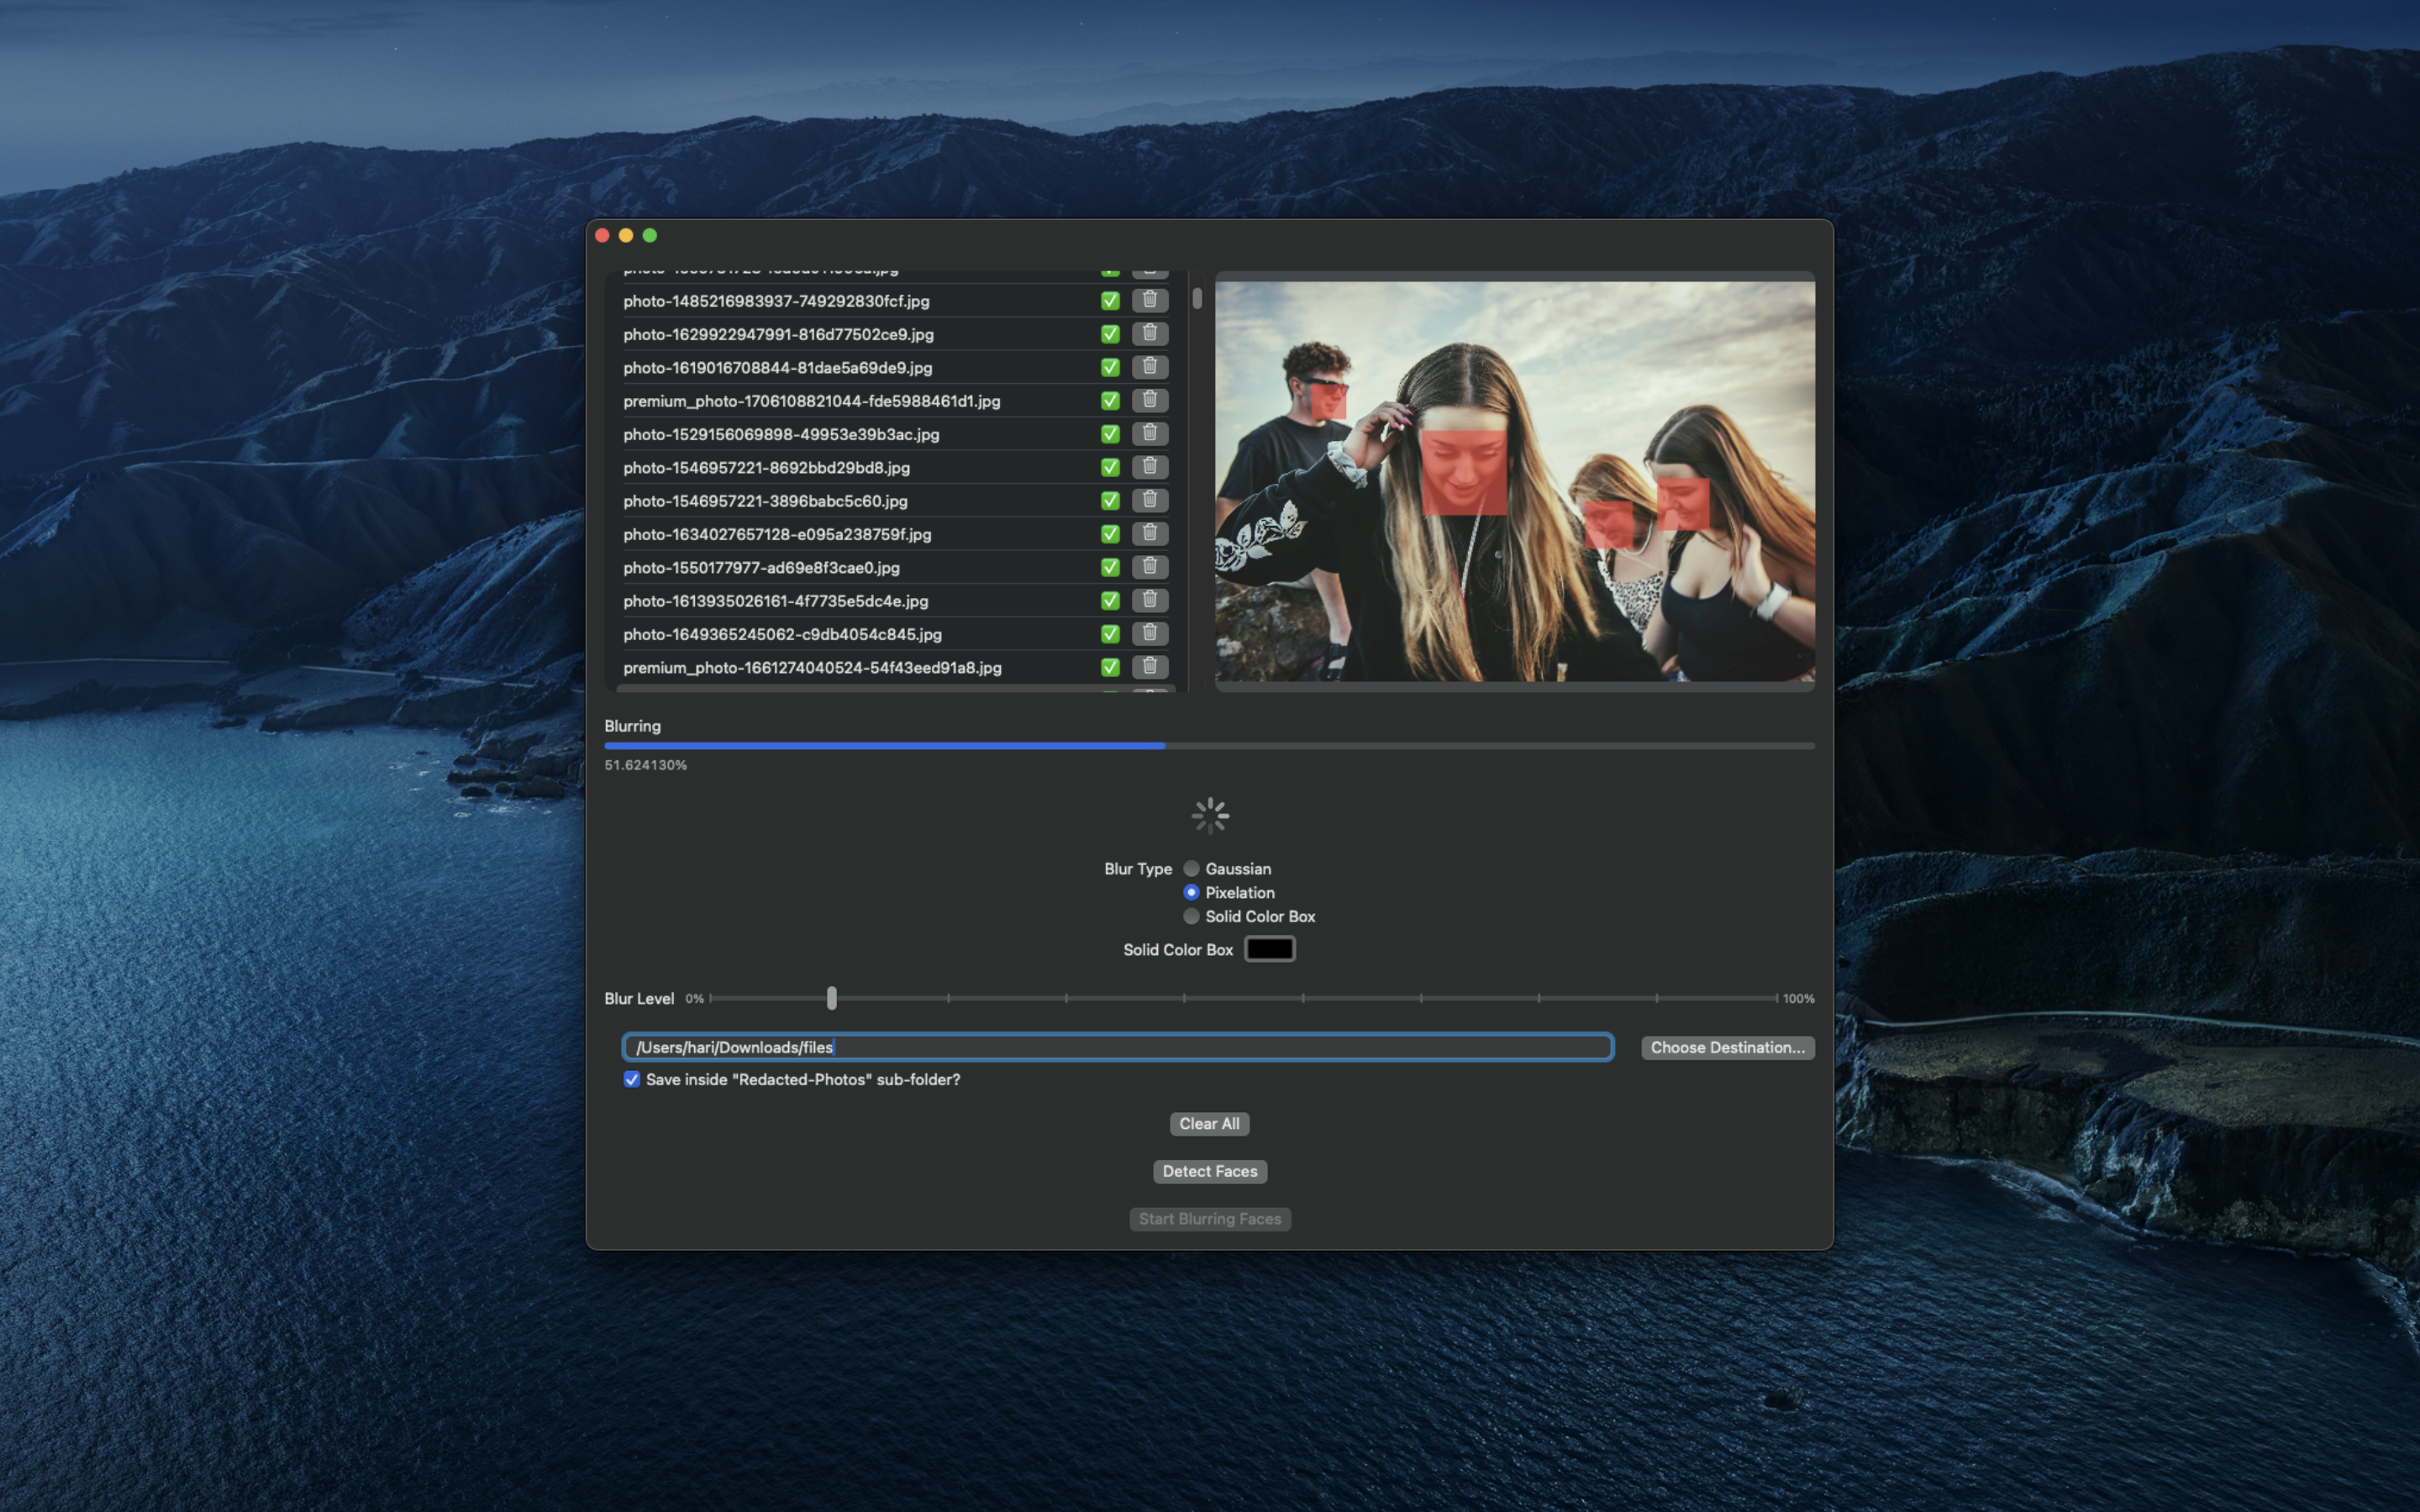Choose Solid Color Box blur type
Image resolution: width=2420 pixels, height=1512 pixels.
1191,916
